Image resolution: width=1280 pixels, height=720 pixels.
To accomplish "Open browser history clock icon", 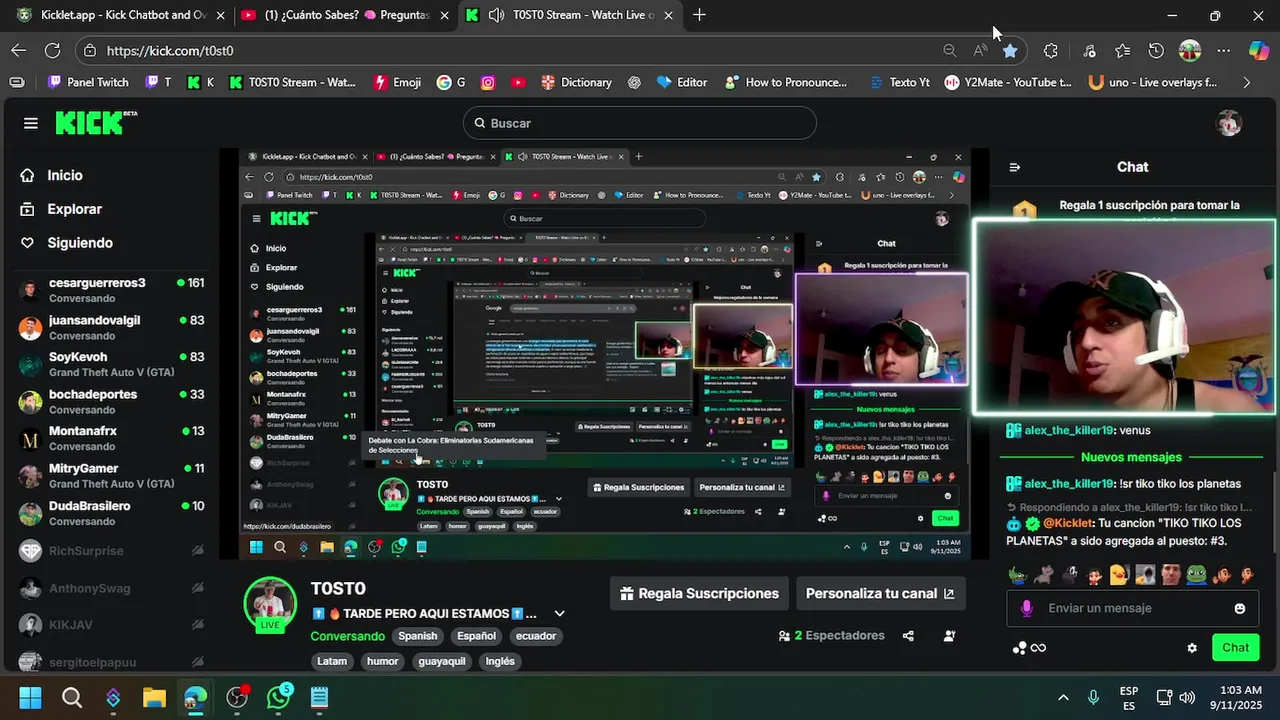I will point(1156,50).
